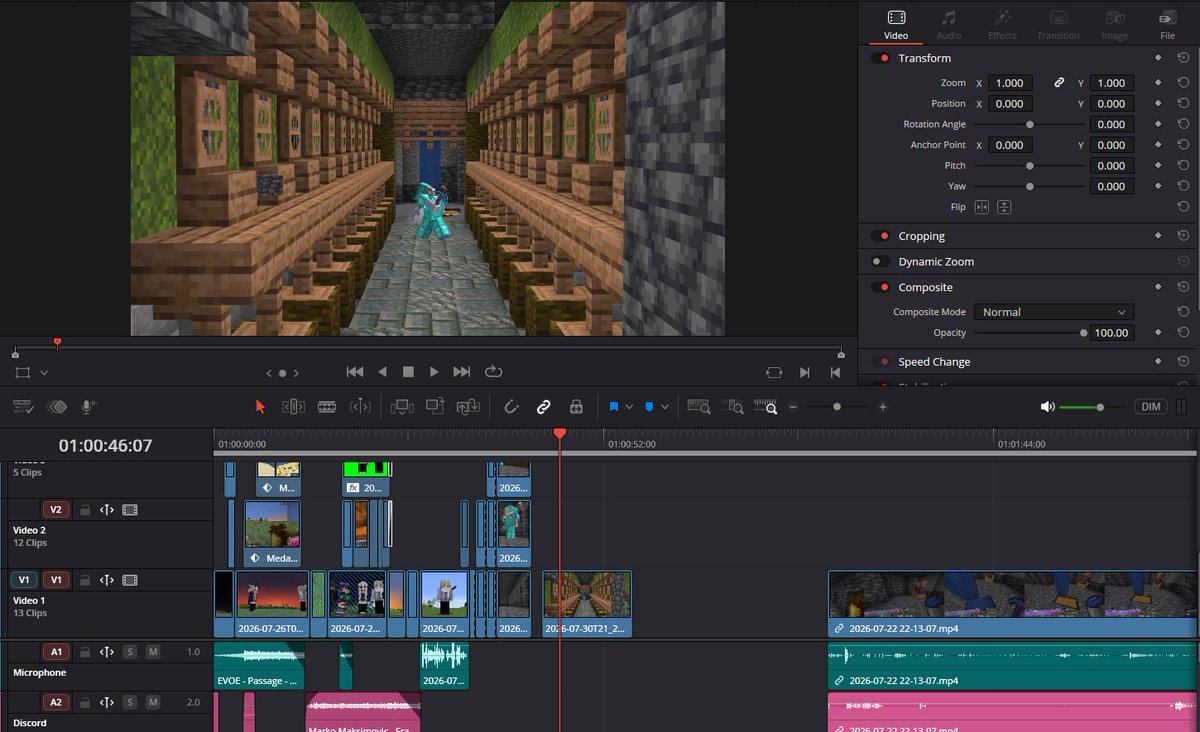Click the stop playback button
The height and width of the screenshot is (732, 1200).
tap(408, 372)
